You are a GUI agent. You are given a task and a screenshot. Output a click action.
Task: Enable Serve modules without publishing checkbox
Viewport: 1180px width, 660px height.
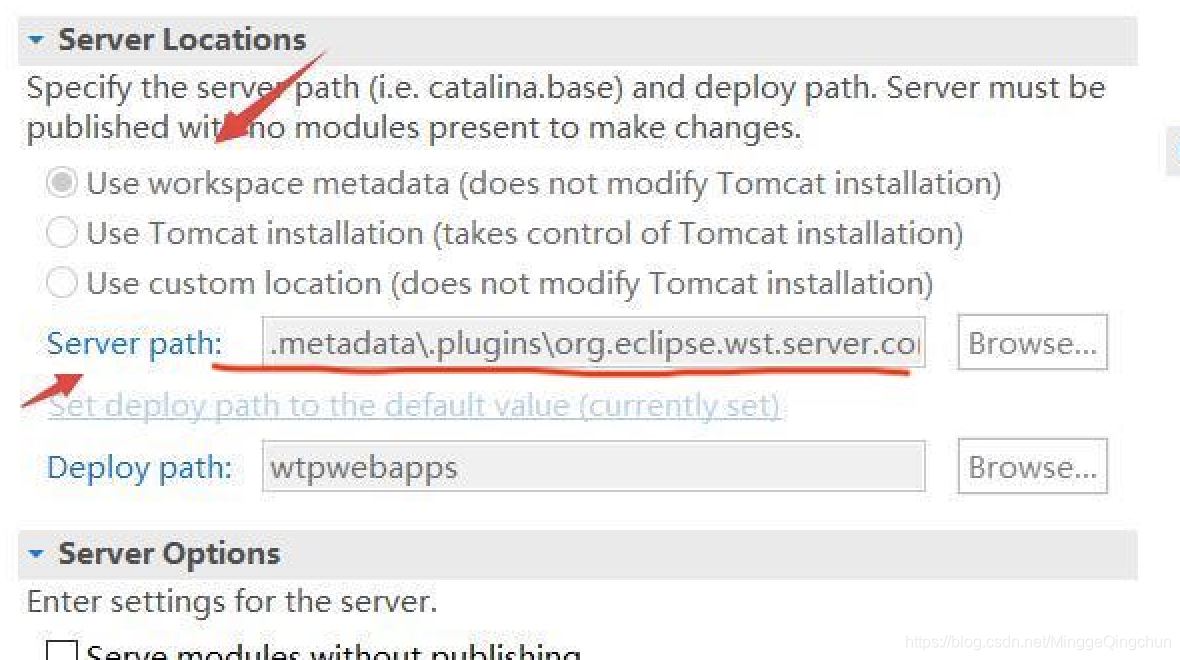pyautogui.click(x=62, y=652)
